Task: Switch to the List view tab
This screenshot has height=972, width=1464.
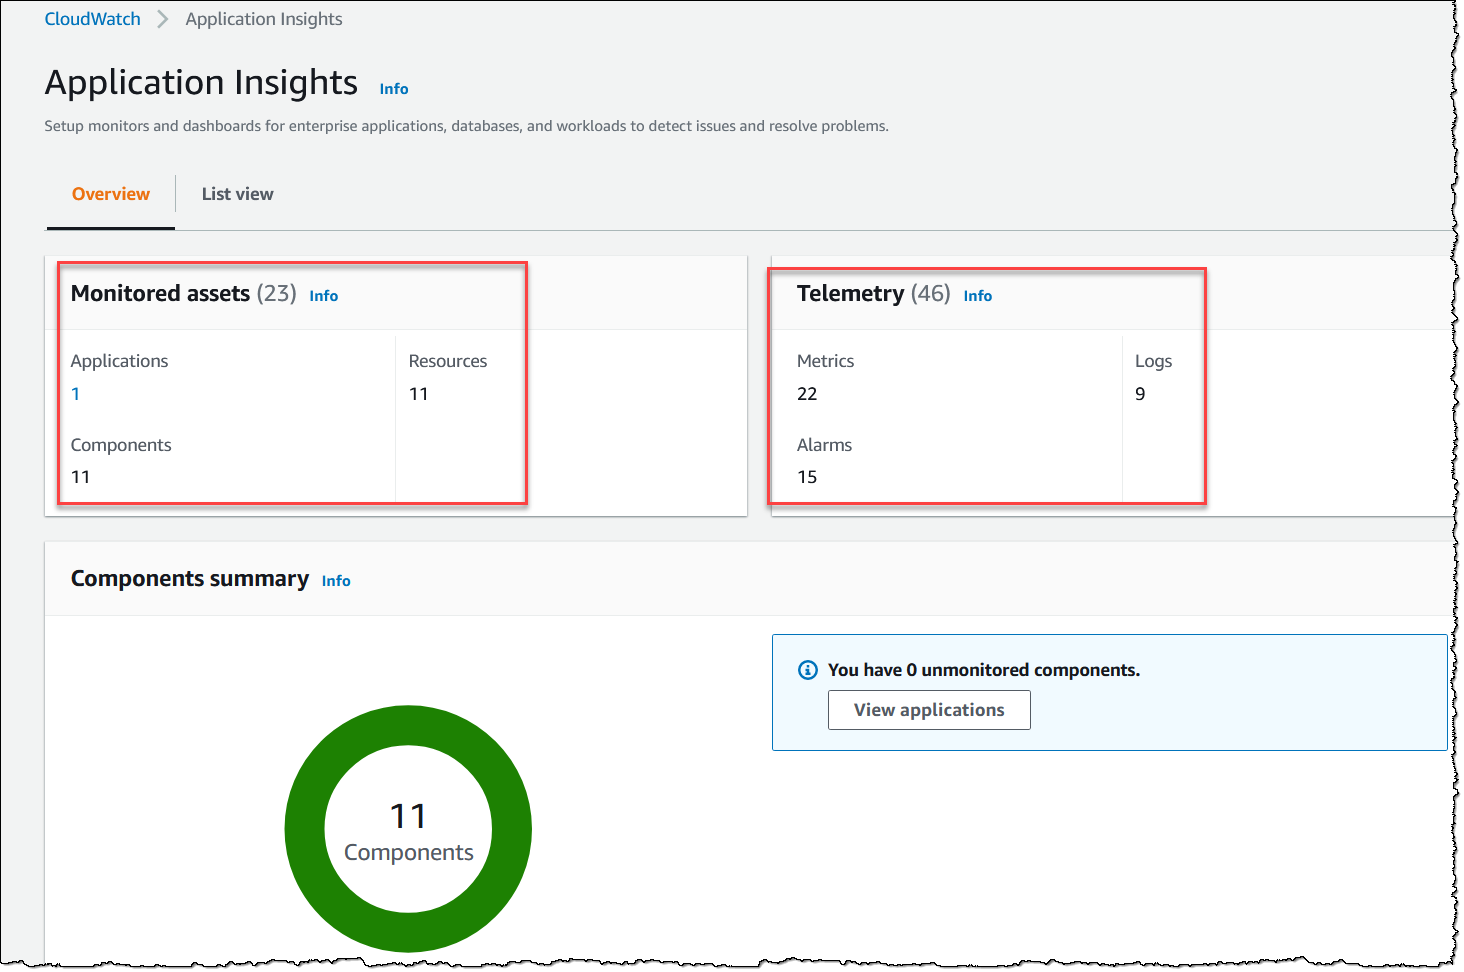Action: pyautogui.click(x=237, y=193)
